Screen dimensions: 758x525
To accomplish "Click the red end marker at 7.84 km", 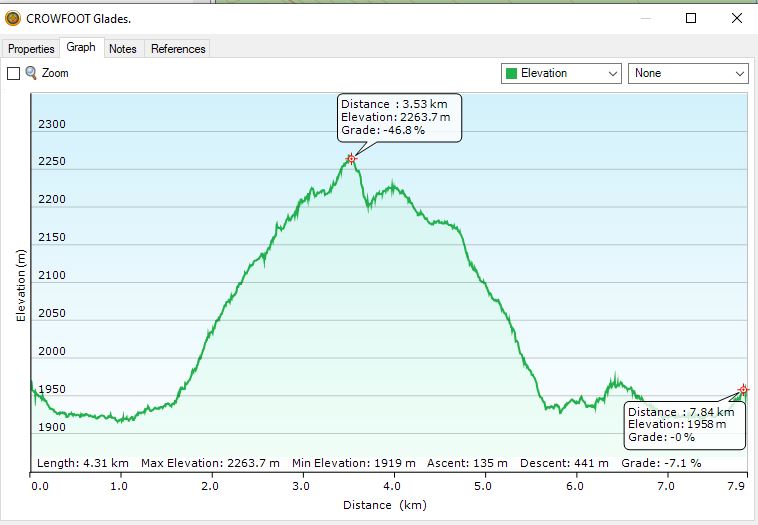I will coord(743,389).
